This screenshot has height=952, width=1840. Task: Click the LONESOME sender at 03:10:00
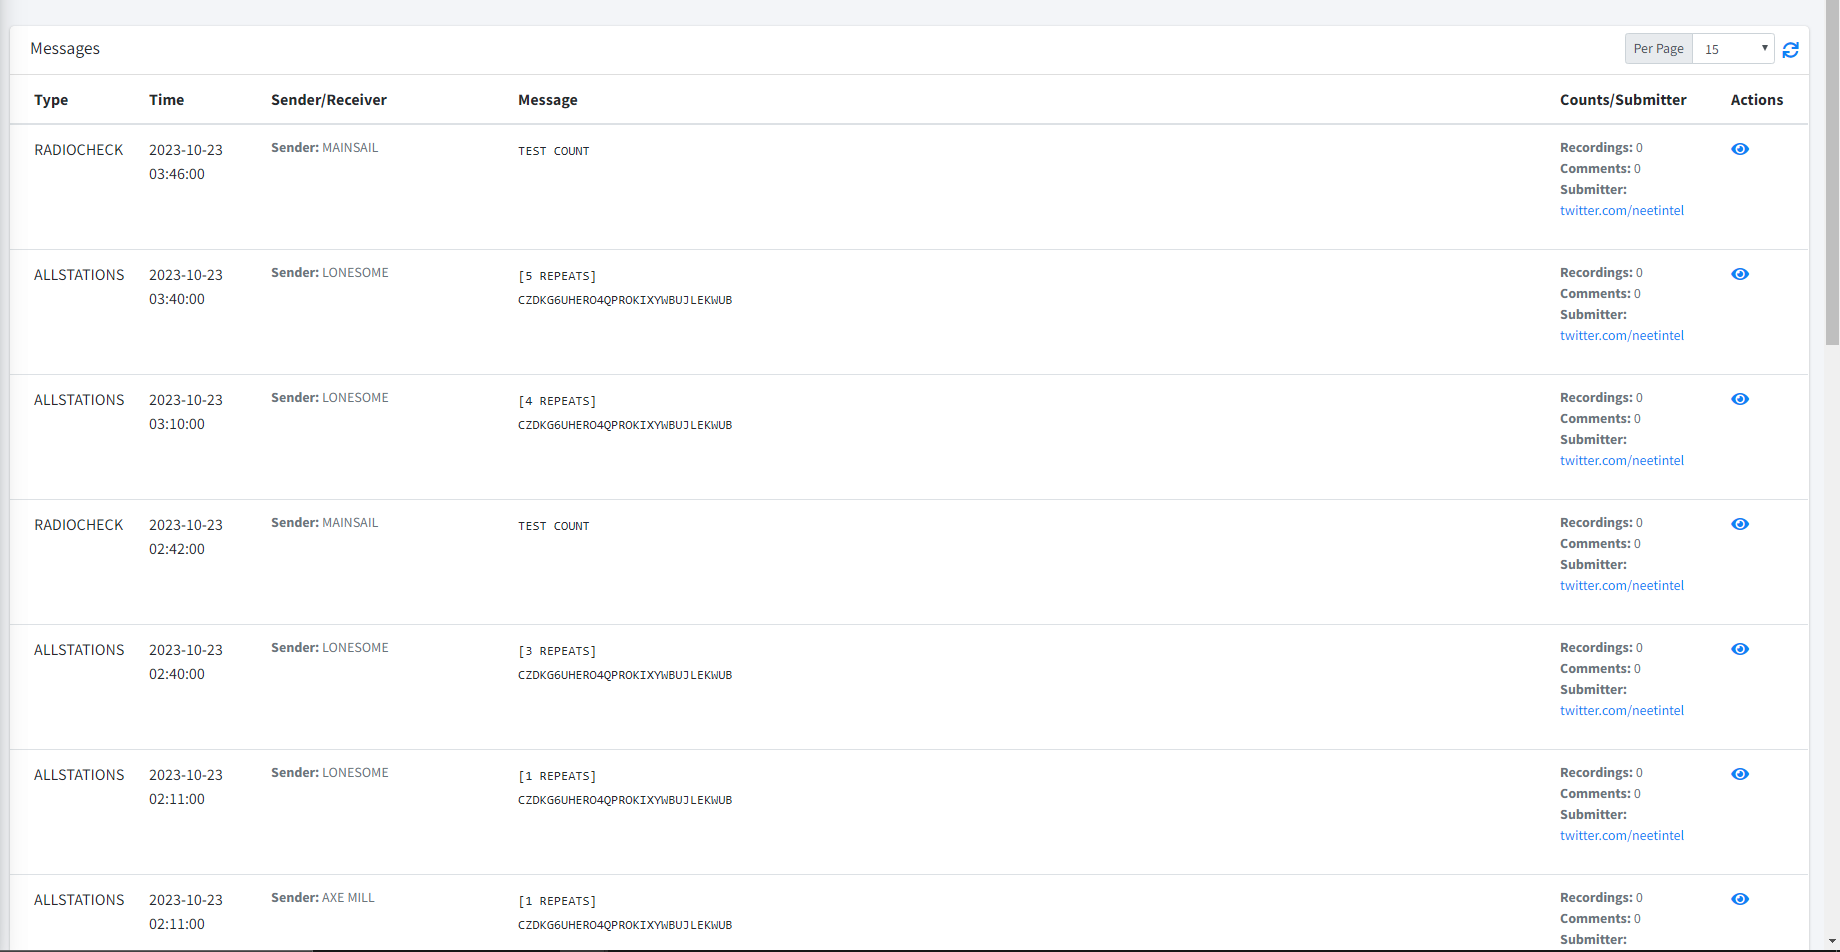pos(355,398)
